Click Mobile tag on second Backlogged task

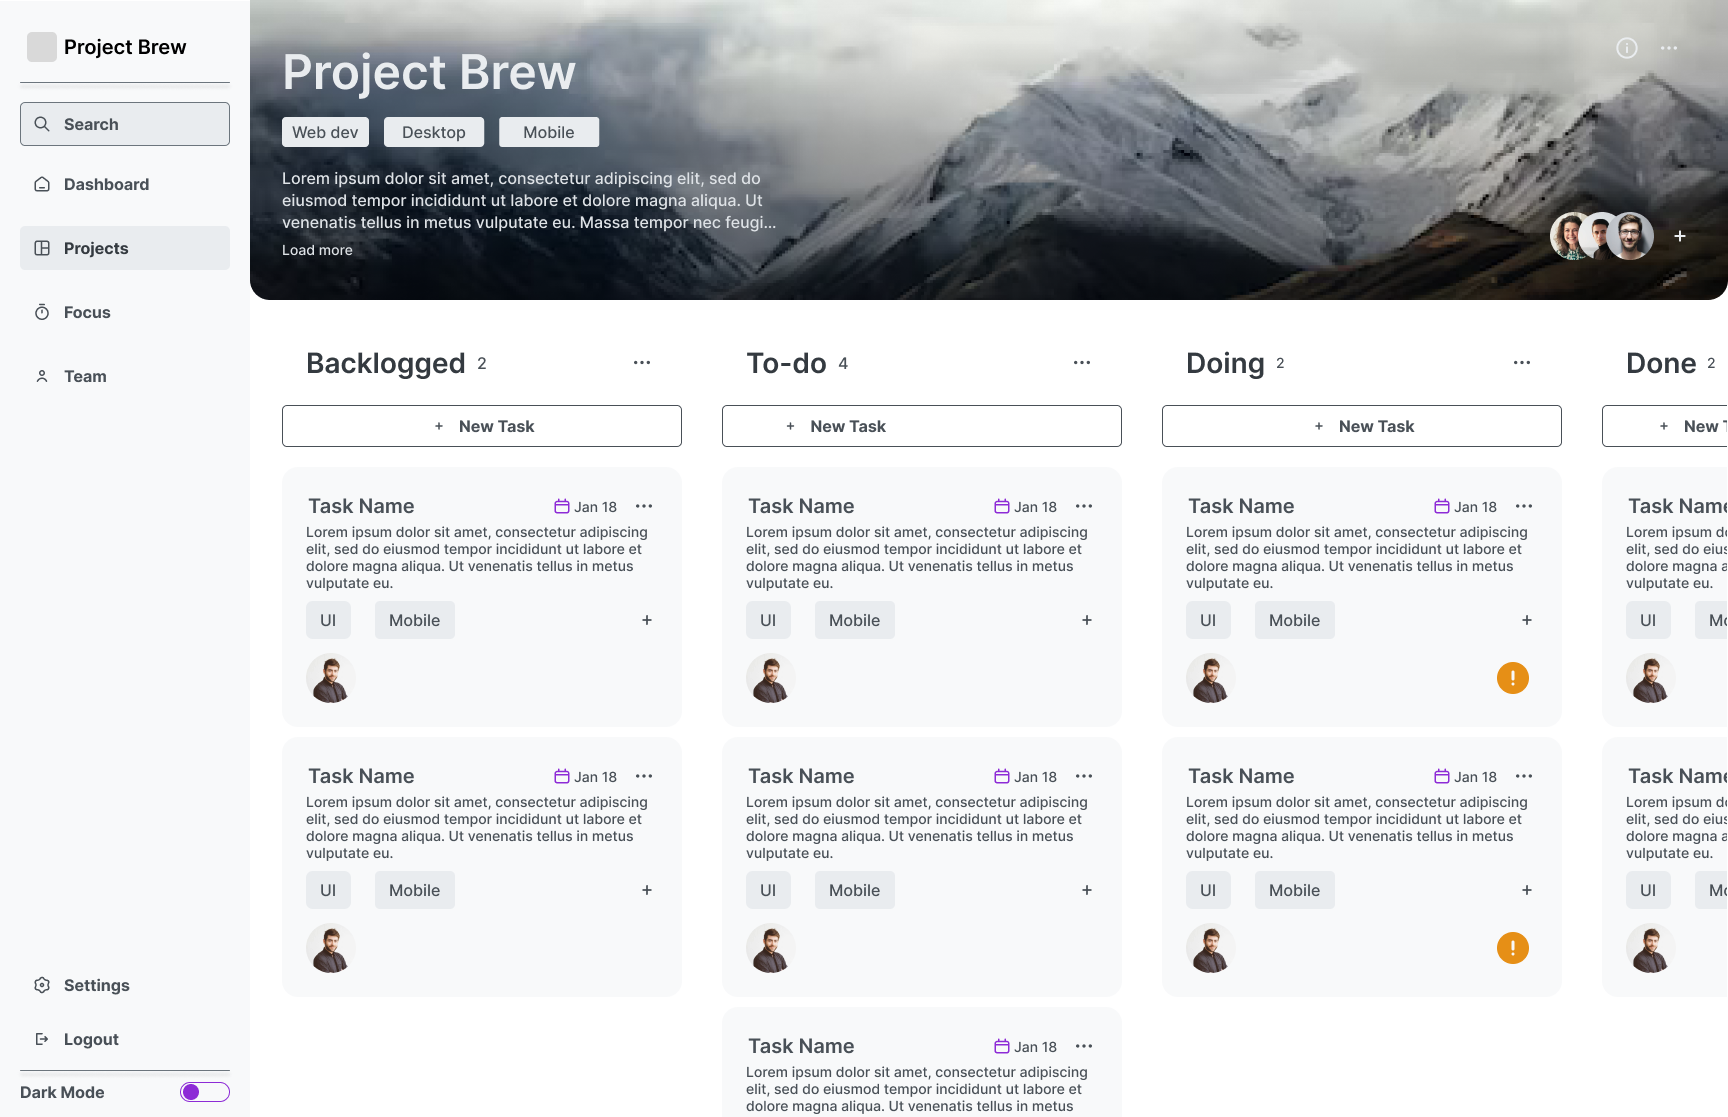tap(415, 890)
